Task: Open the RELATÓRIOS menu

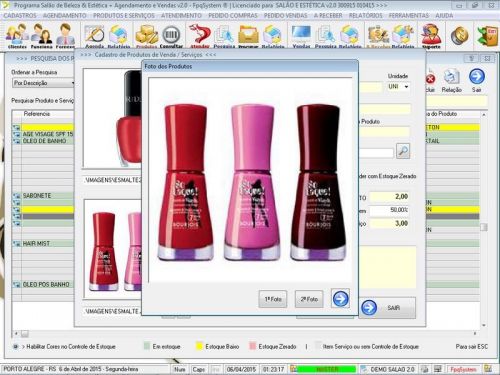Action: [x=366, y=15]
